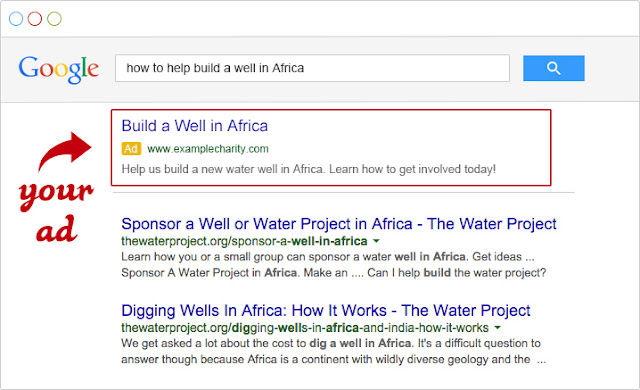Expand dropdown arrow next to digging-wells URL
Image resolution: width=640 pixels, height=390 pixels.
(x=497, y=328)
